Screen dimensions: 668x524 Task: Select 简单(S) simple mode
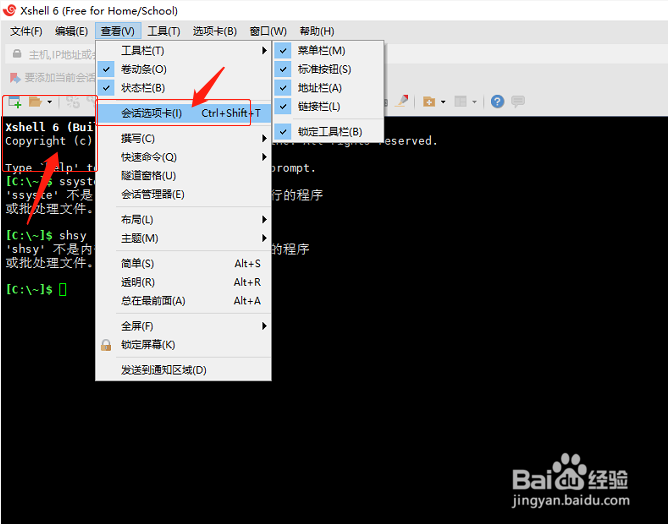click(184, 264)
